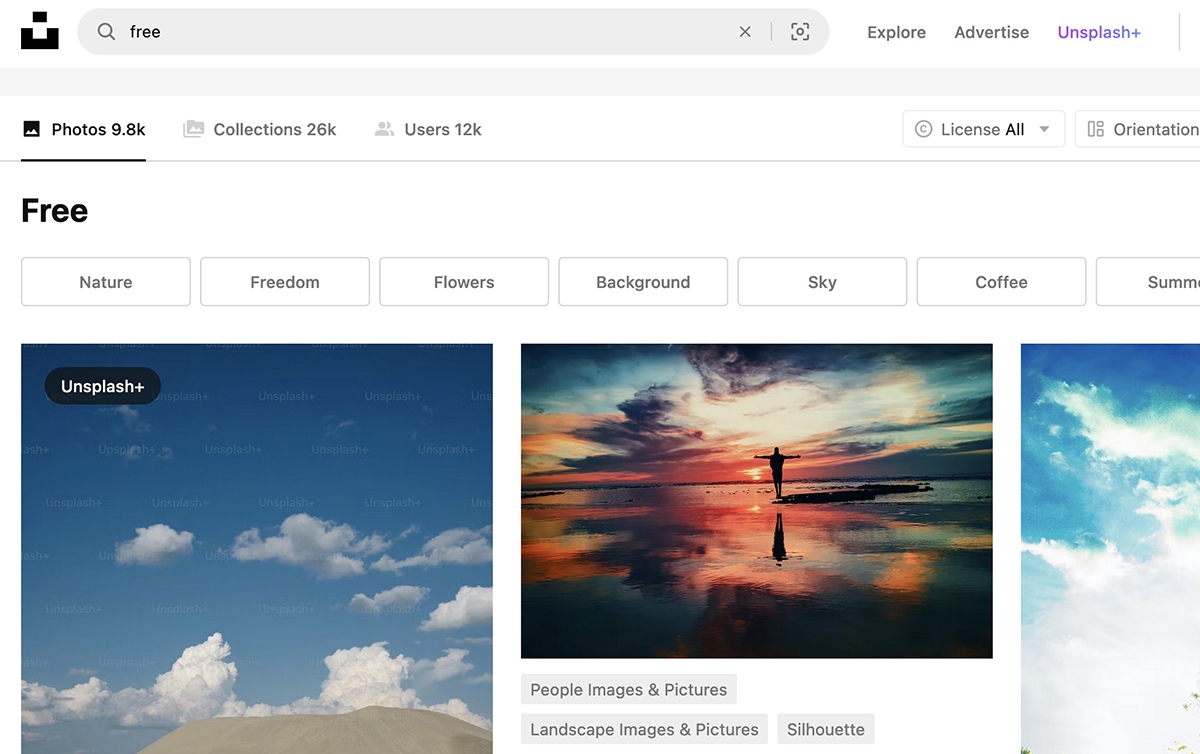Expand the Orientation filter dropdown
1200x754 pixels.
click(x=1138, y=129)
